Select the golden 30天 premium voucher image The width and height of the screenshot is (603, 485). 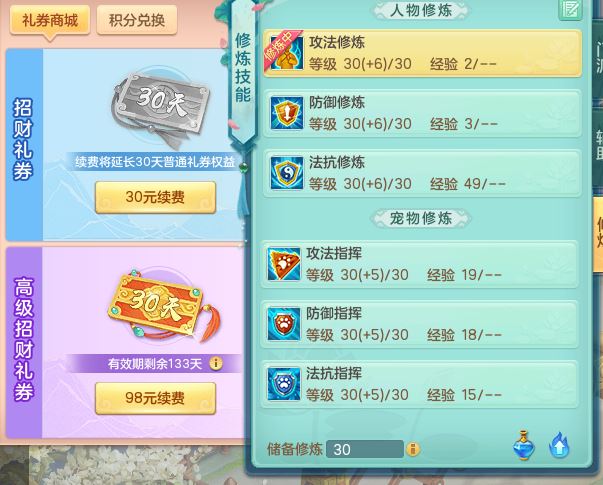165,306
